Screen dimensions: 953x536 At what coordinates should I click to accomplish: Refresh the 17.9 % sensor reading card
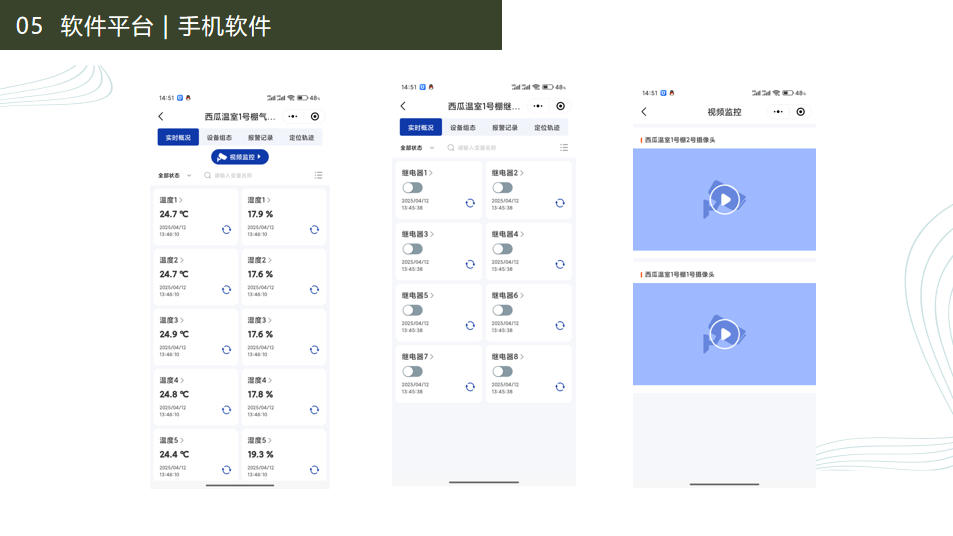(314, 229)
